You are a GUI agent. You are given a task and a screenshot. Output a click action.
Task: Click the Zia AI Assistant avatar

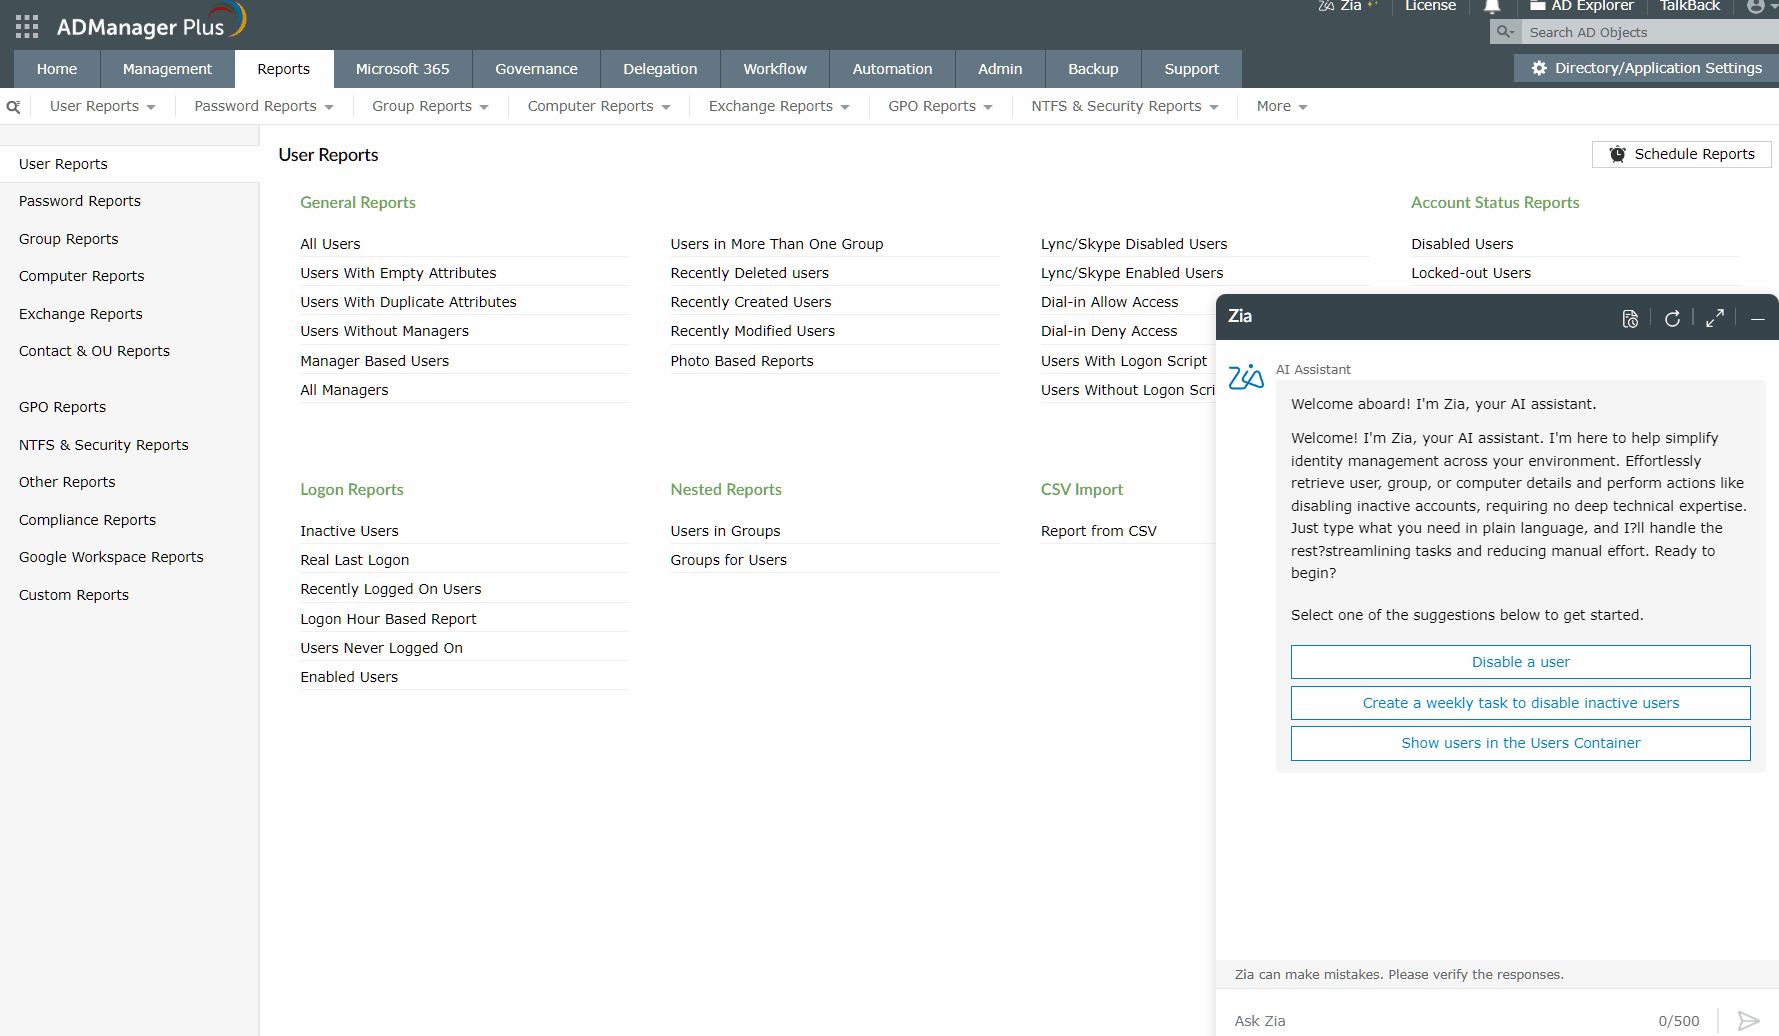(x=1246, y=377)
